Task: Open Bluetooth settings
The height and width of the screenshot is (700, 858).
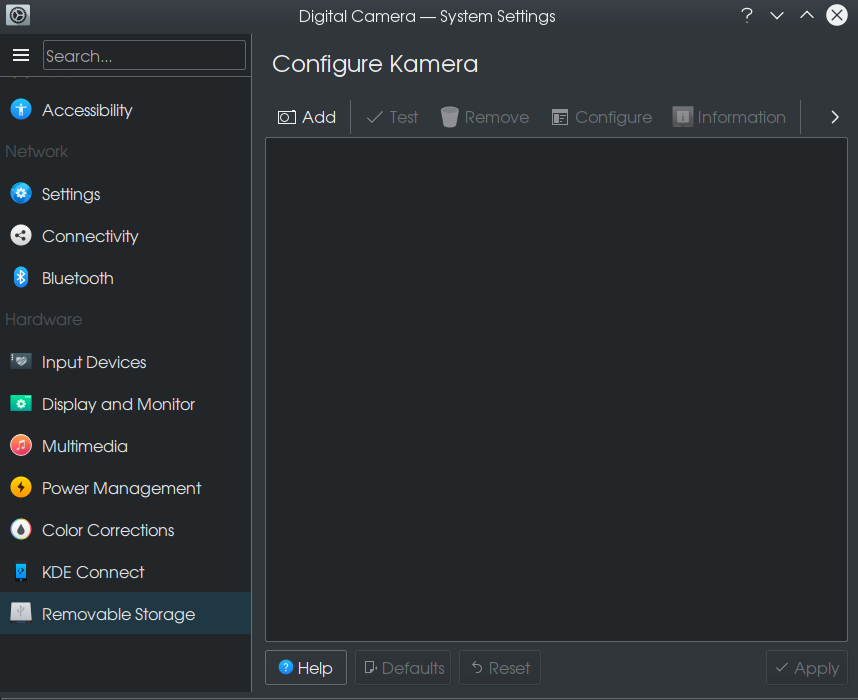Action: [x=125, y=278]
